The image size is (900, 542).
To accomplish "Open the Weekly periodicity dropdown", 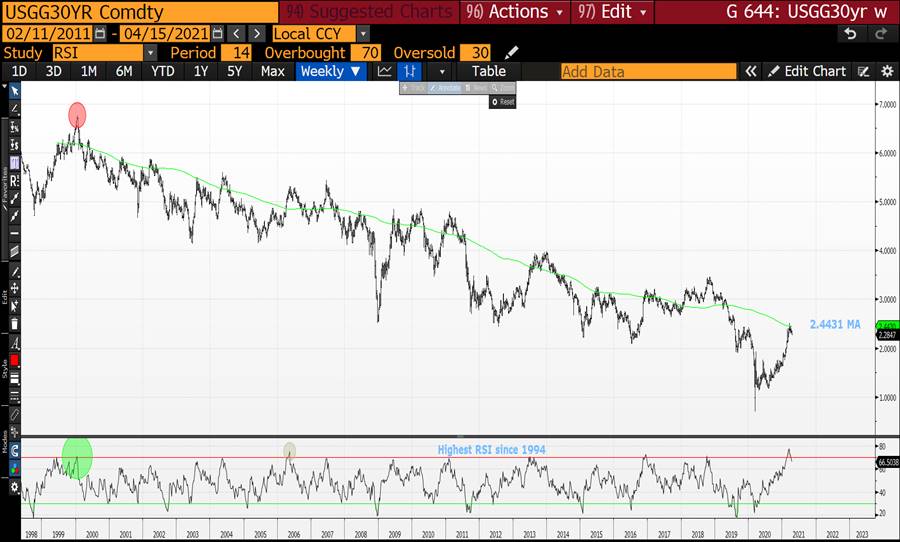I will point(330,71).
